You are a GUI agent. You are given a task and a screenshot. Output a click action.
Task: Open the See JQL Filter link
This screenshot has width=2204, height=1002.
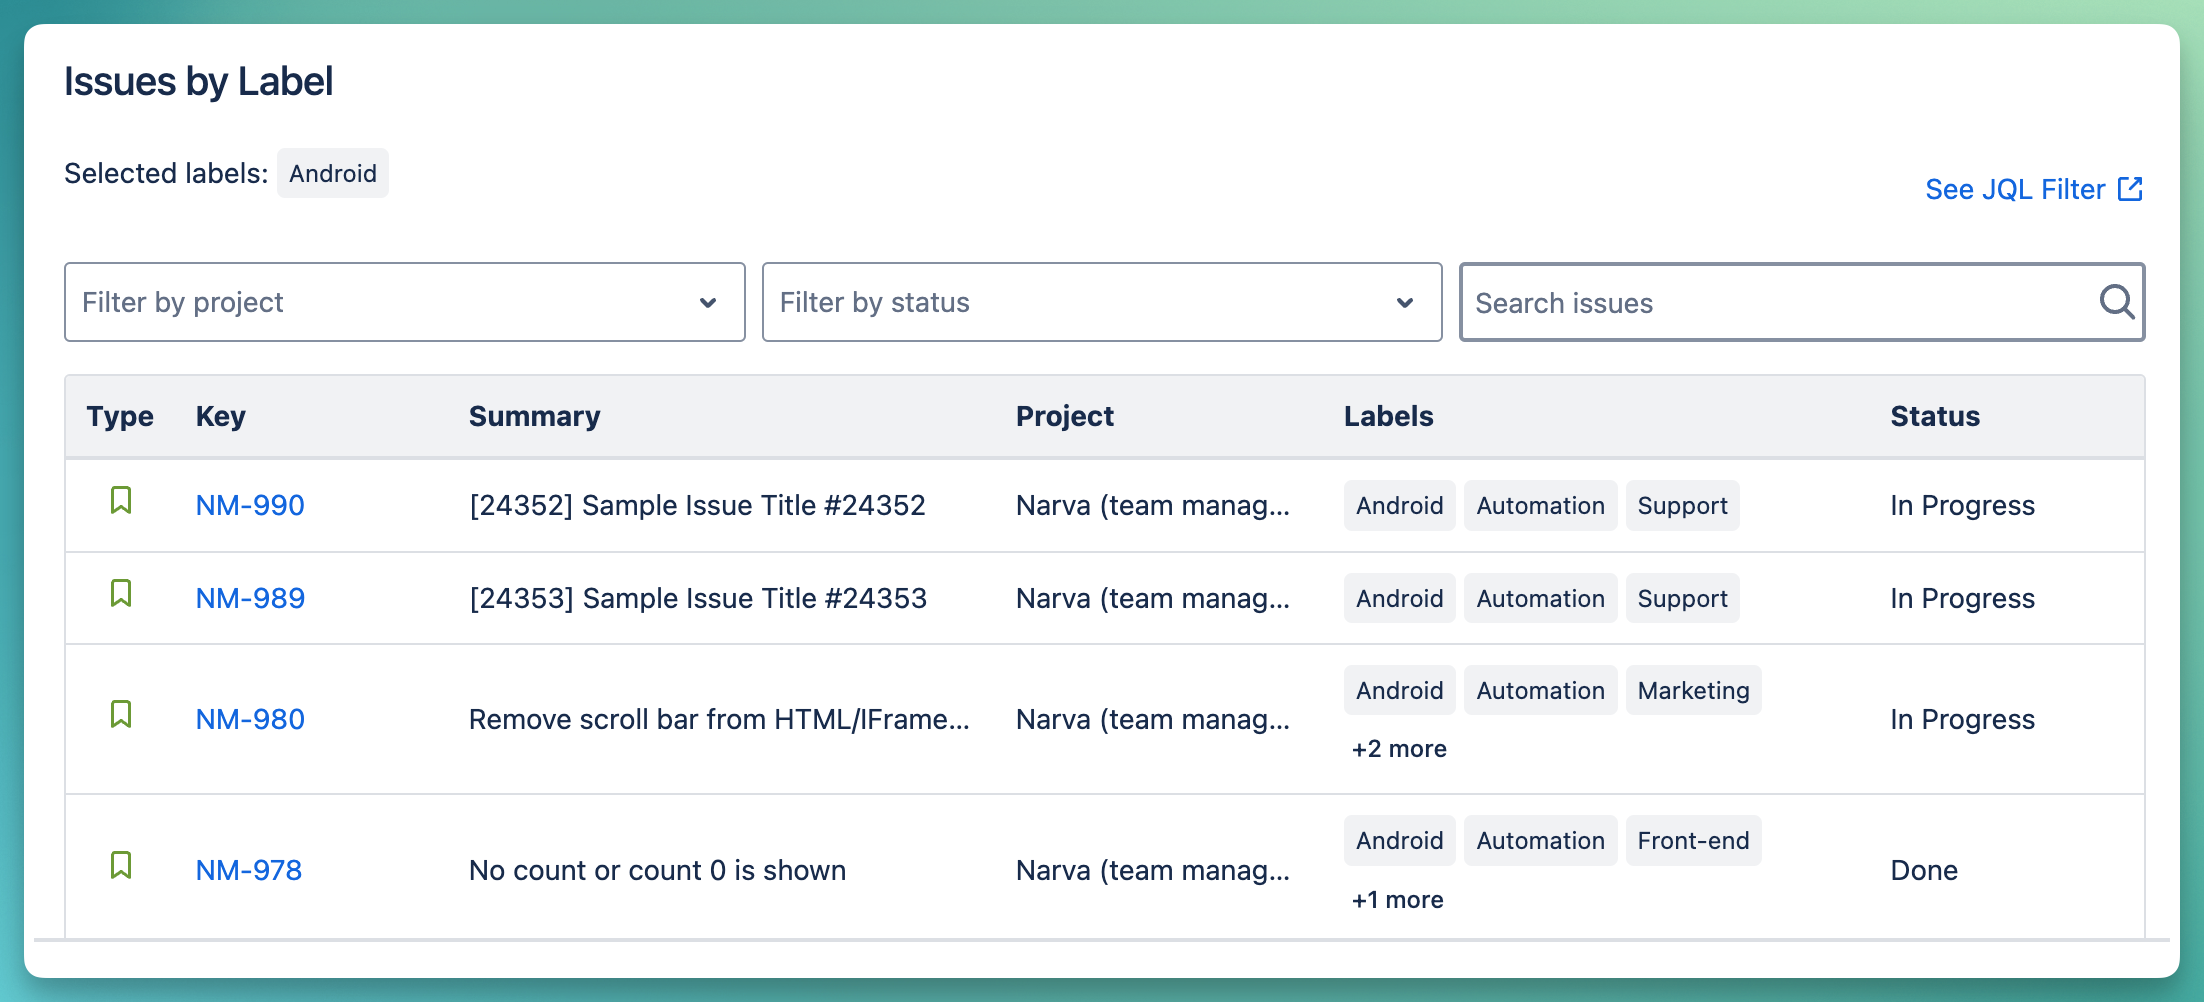coord(2013,189)
